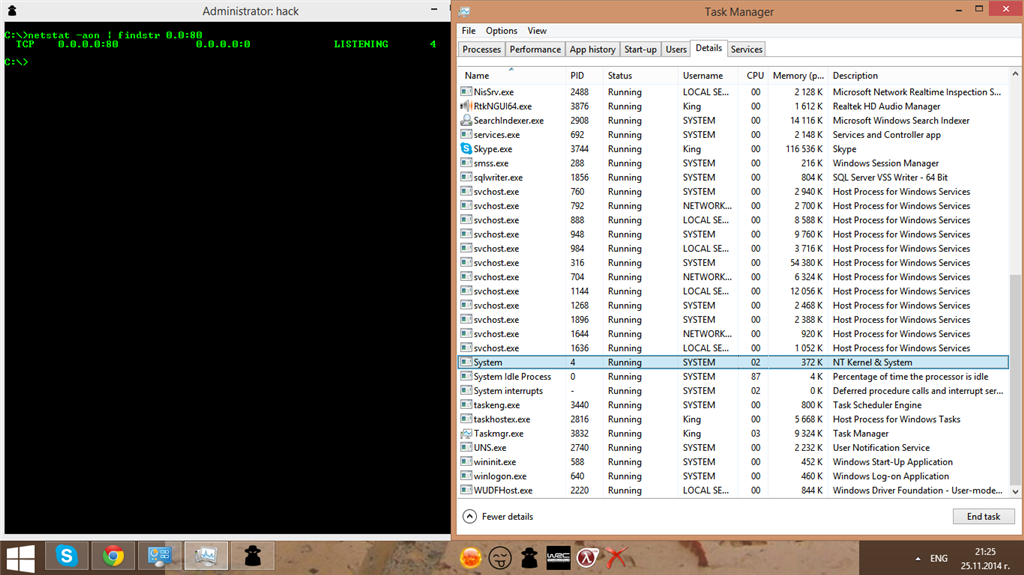Image resolution: width=1024 pixels, height=575 pixels.
Task: Select svchost.exe with PID 1636
Action: pos(734,348)
